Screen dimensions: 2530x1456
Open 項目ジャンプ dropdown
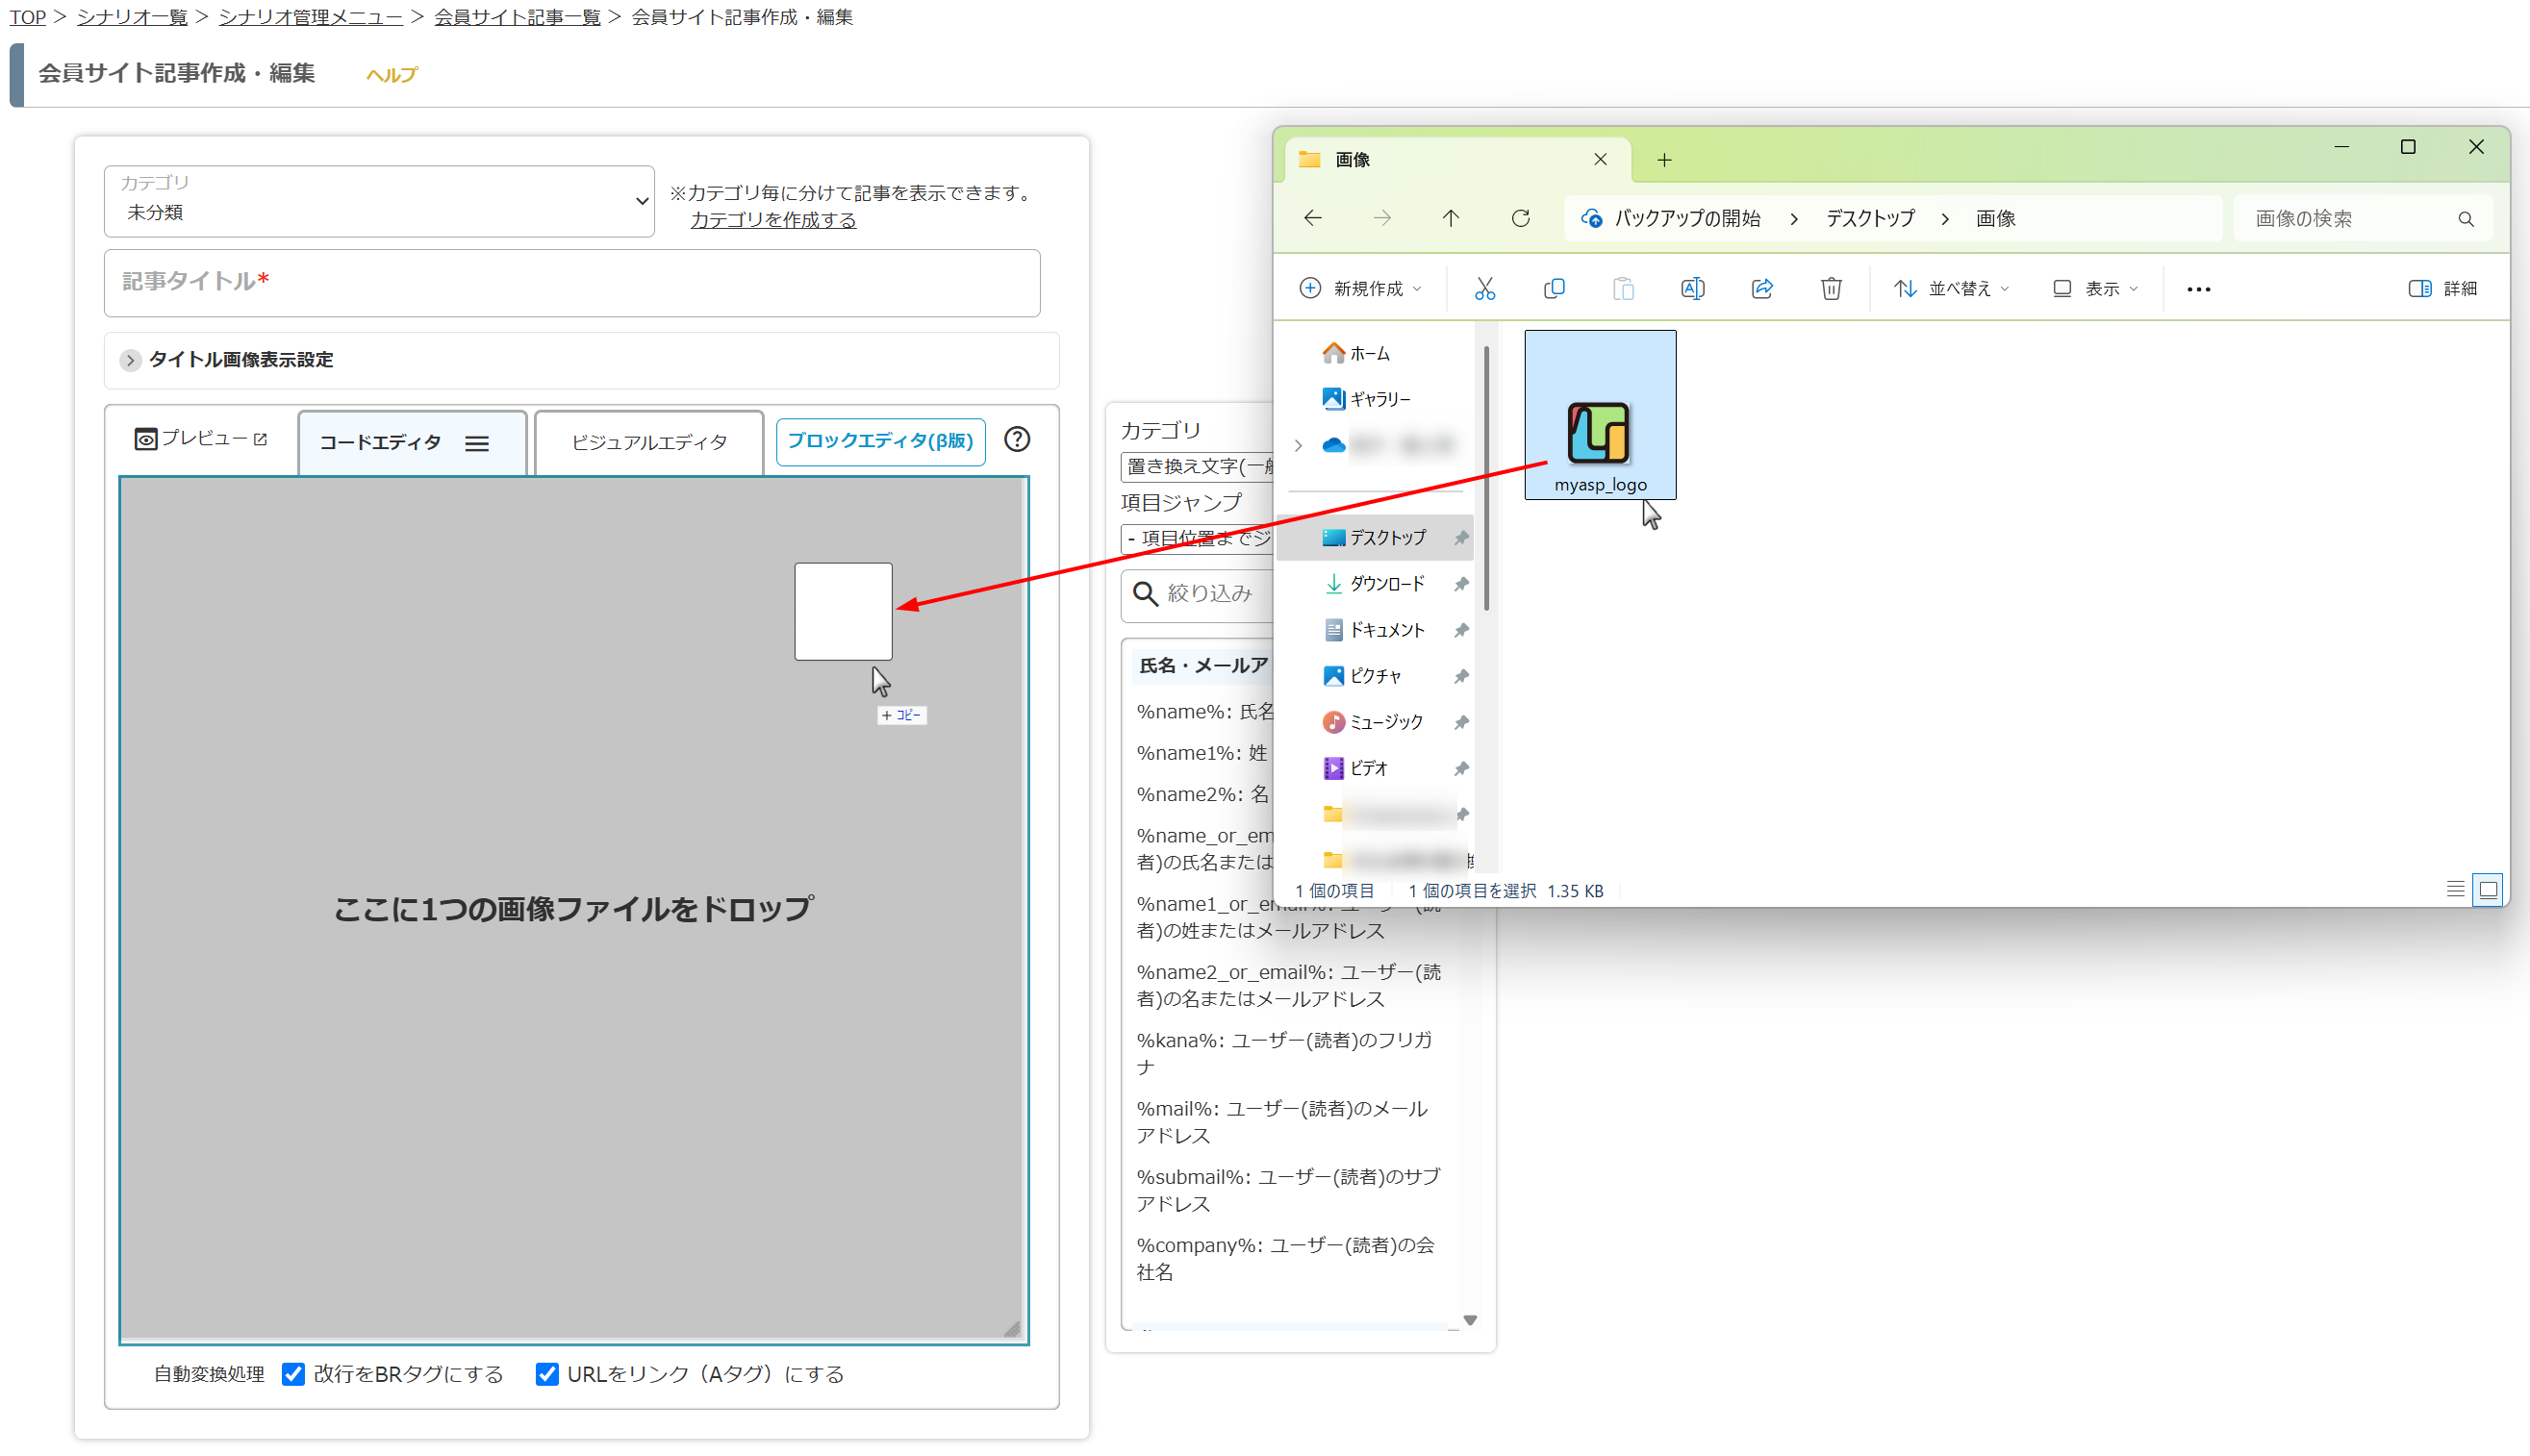[x=1196, y=538]
